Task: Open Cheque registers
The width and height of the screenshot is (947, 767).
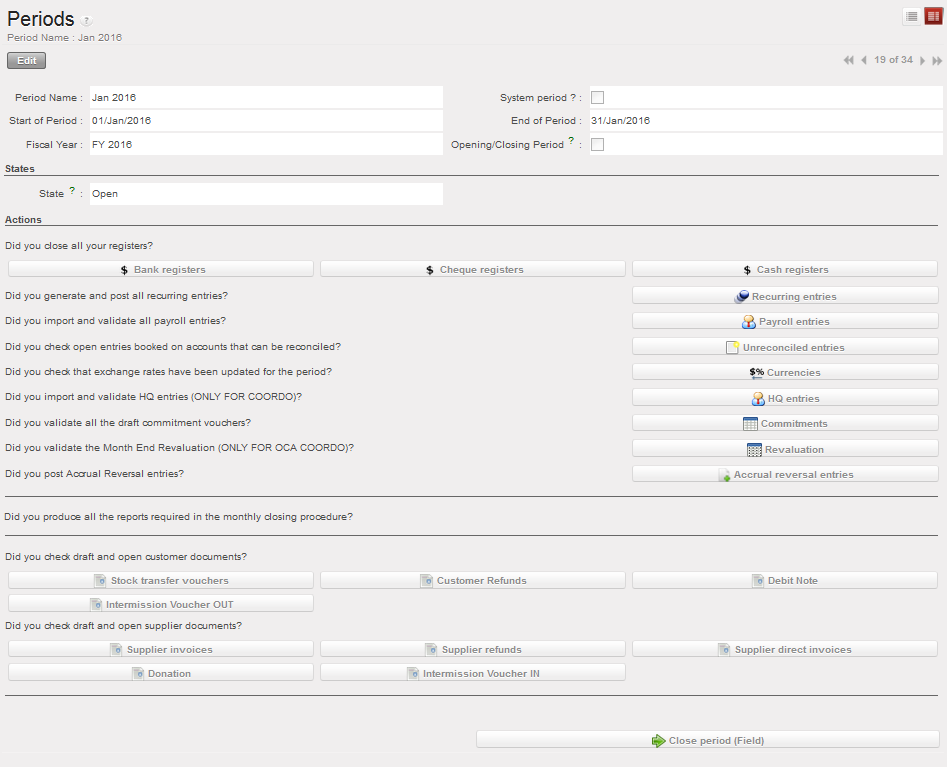Action: click(x=473, y=269)
